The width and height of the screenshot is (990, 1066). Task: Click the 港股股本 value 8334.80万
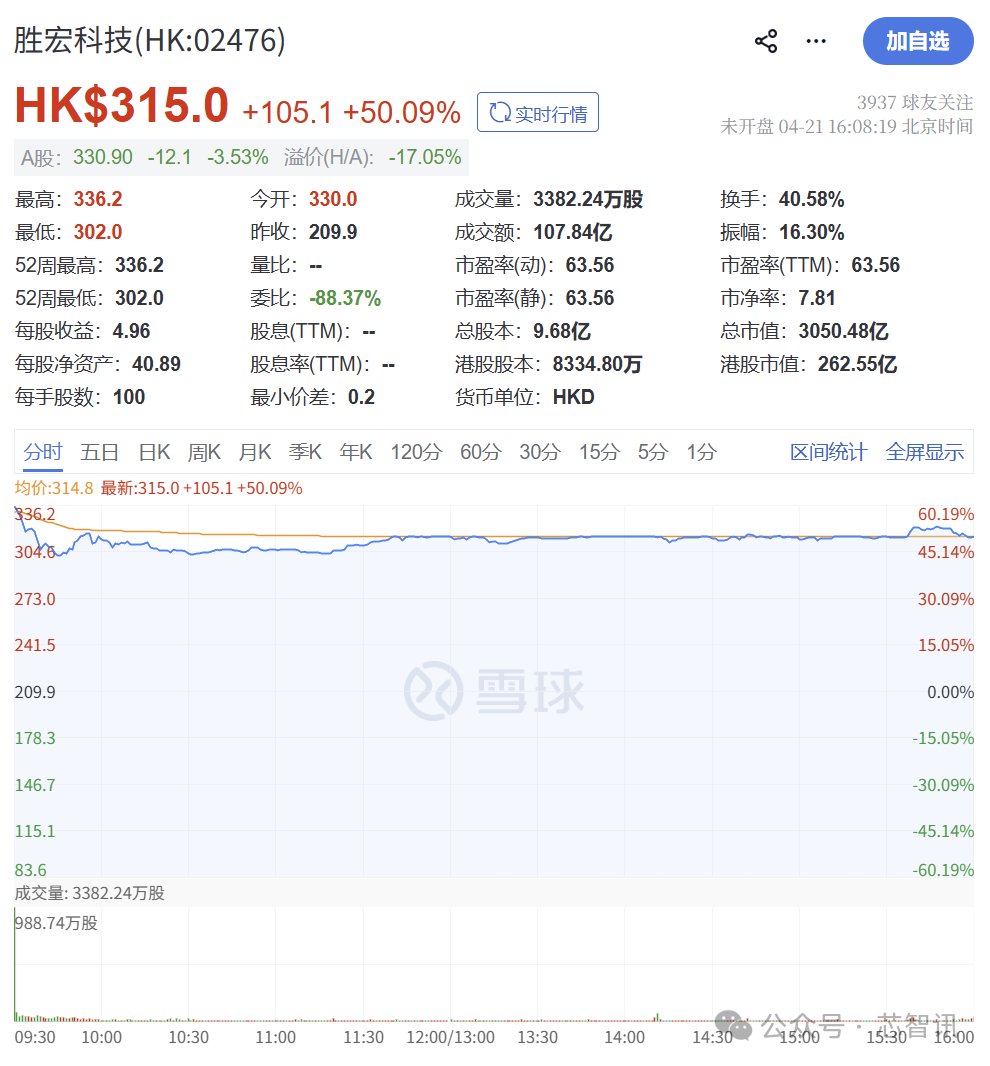coord(598,364)
